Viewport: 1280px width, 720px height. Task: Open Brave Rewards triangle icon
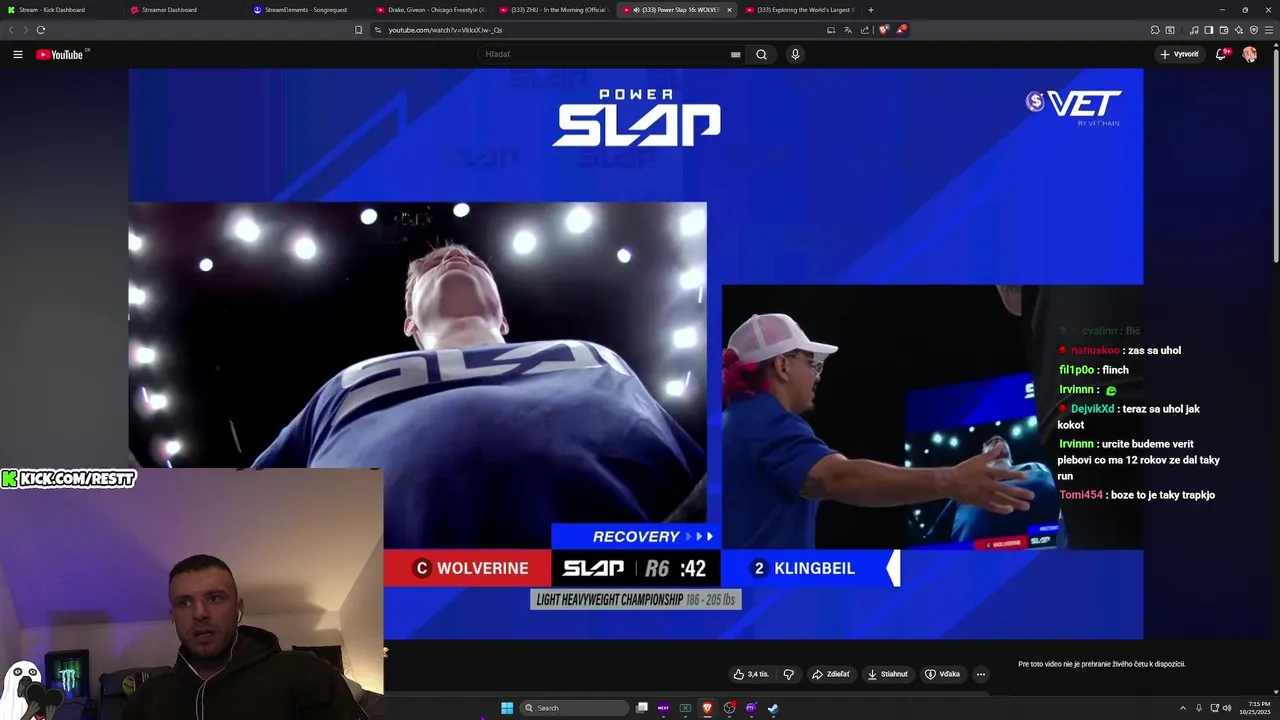click(x=901, y=30)
